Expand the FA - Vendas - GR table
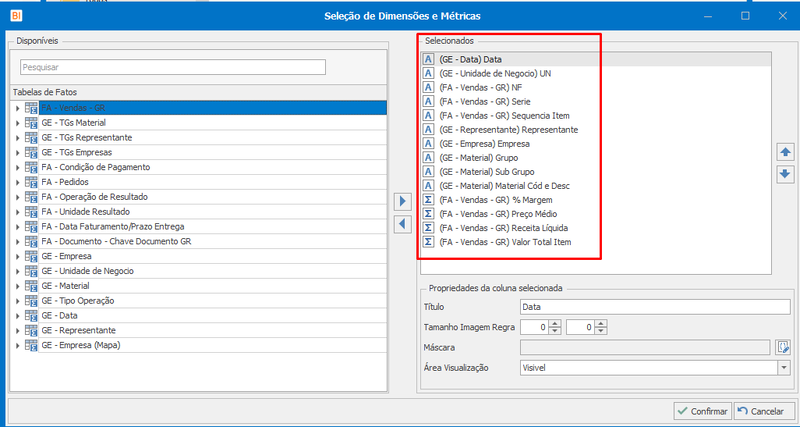This screenshot has width=800, height=427. point(17,108)
